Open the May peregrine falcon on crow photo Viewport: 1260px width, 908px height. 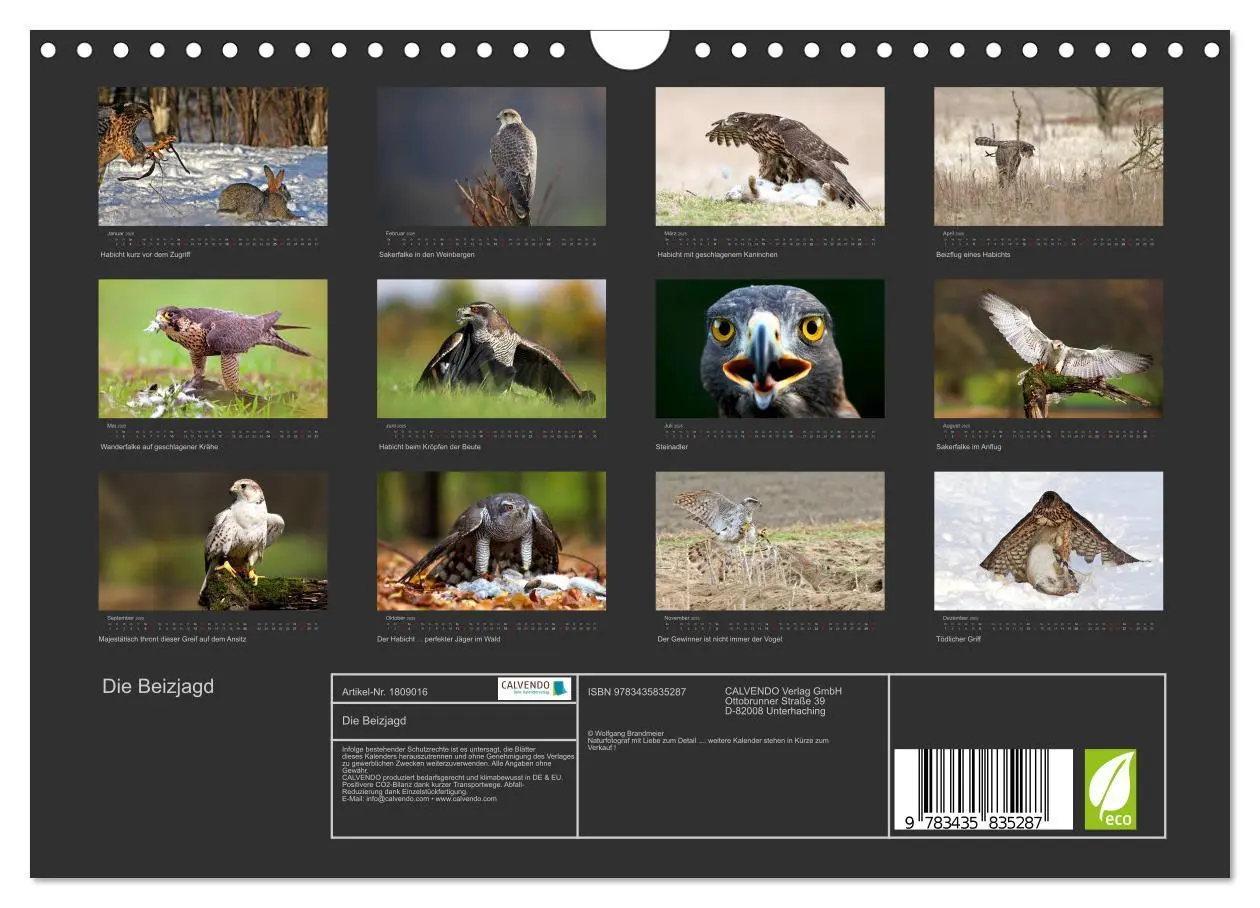(213, 348)
